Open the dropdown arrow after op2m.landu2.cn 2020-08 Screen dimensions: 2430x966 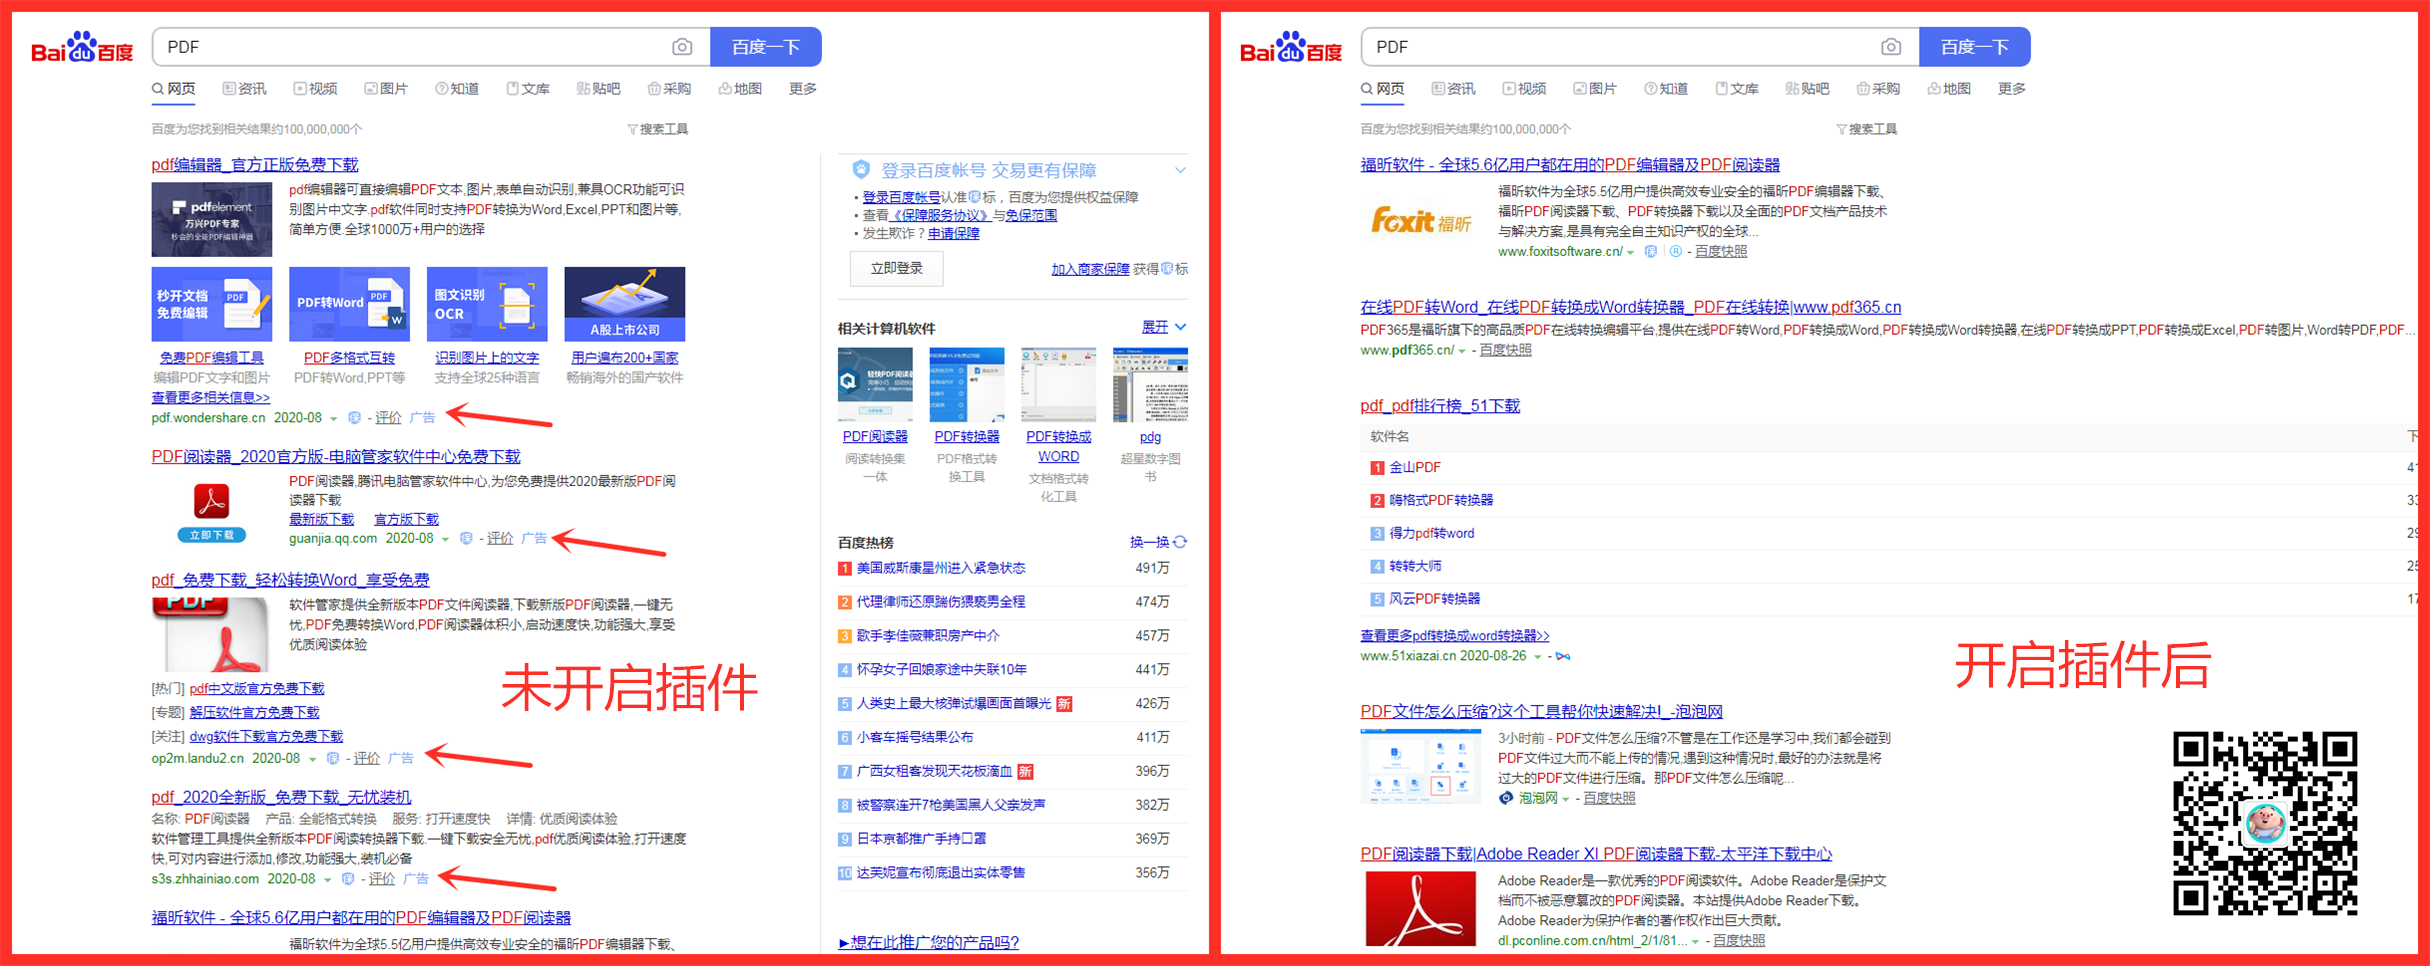pyautogui.click(x=312, y=760)
